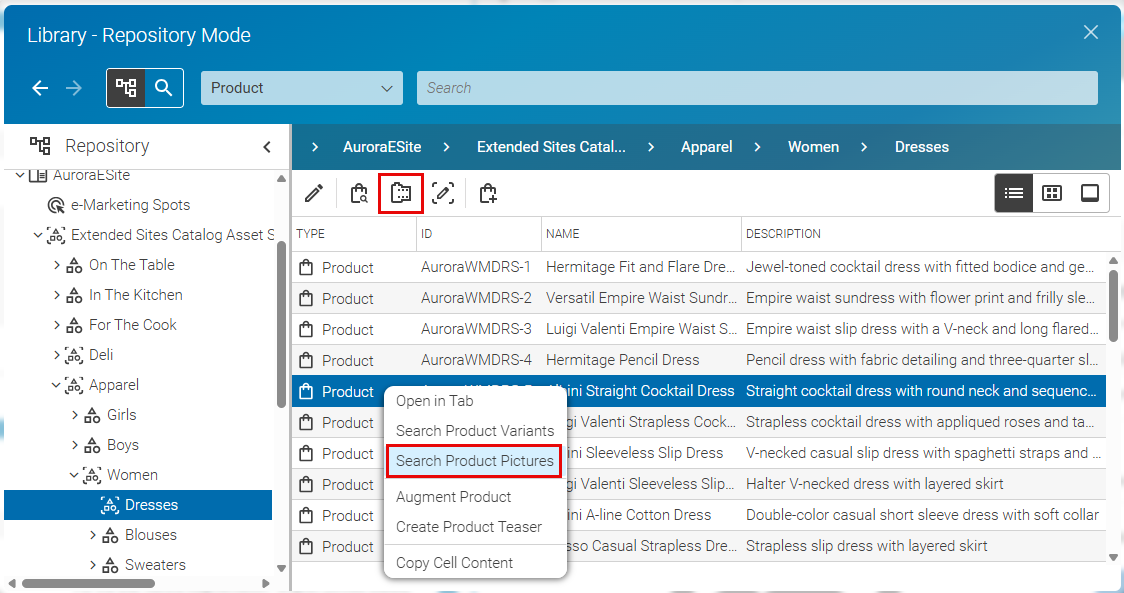Expand the Girls node in the tree

72,414
